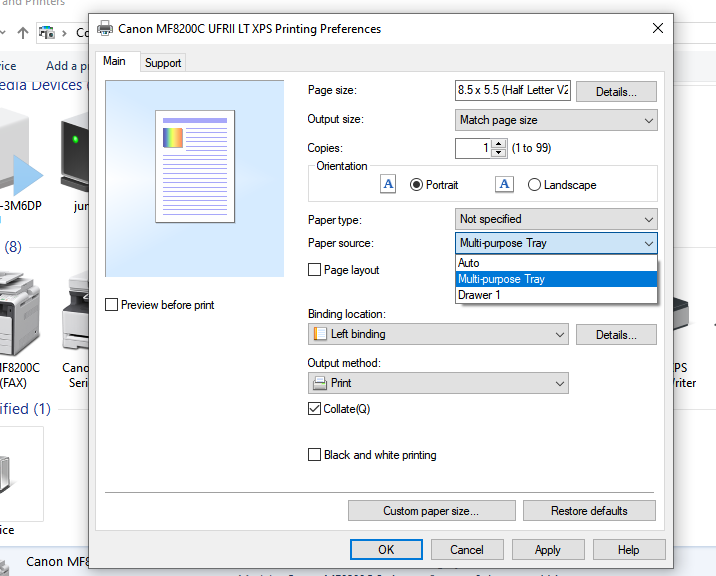
Task: Switch to the Support tab
Action: (163, 63)
